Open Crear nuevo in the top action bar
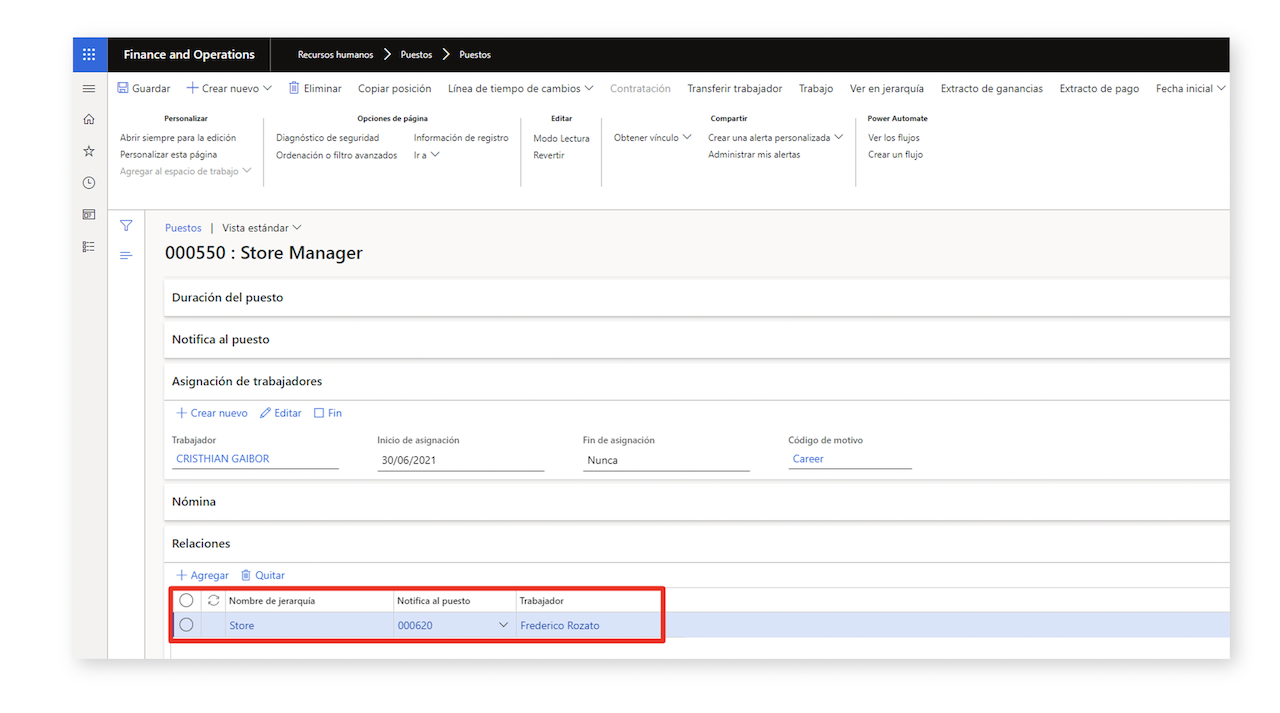The width and height of the screenshot is (1280, 713). coord(229,88)
